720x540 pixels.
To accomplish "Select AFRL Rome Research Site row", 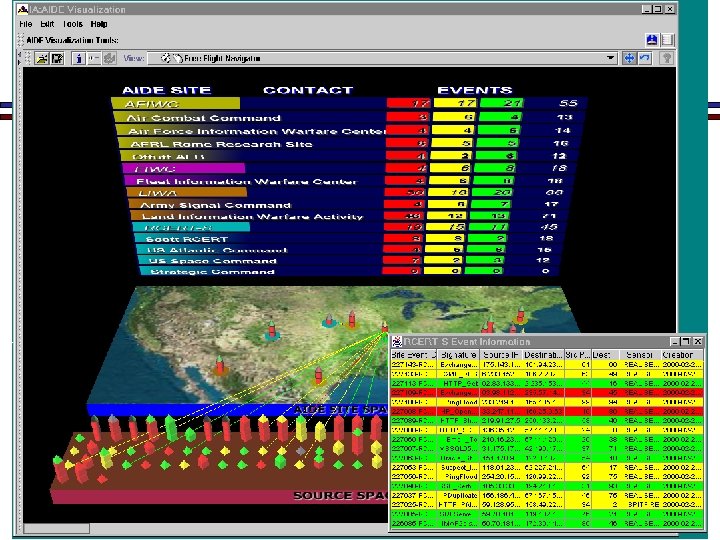I will (350, 144).
